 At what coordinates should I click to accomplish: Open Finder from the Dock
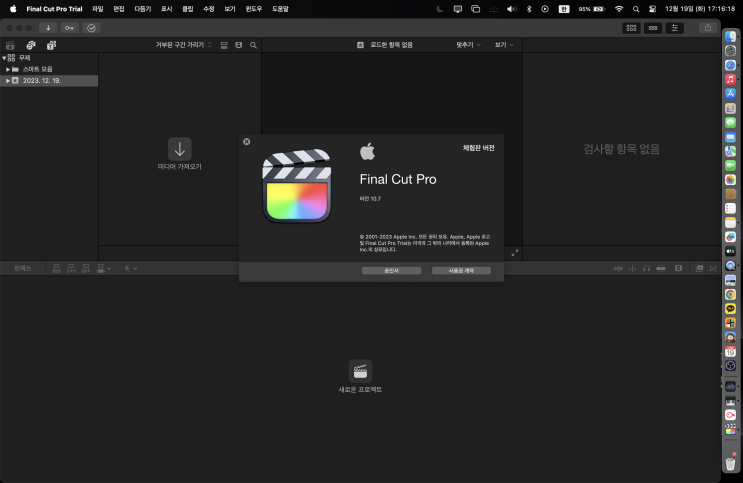(x=730, y=36)
